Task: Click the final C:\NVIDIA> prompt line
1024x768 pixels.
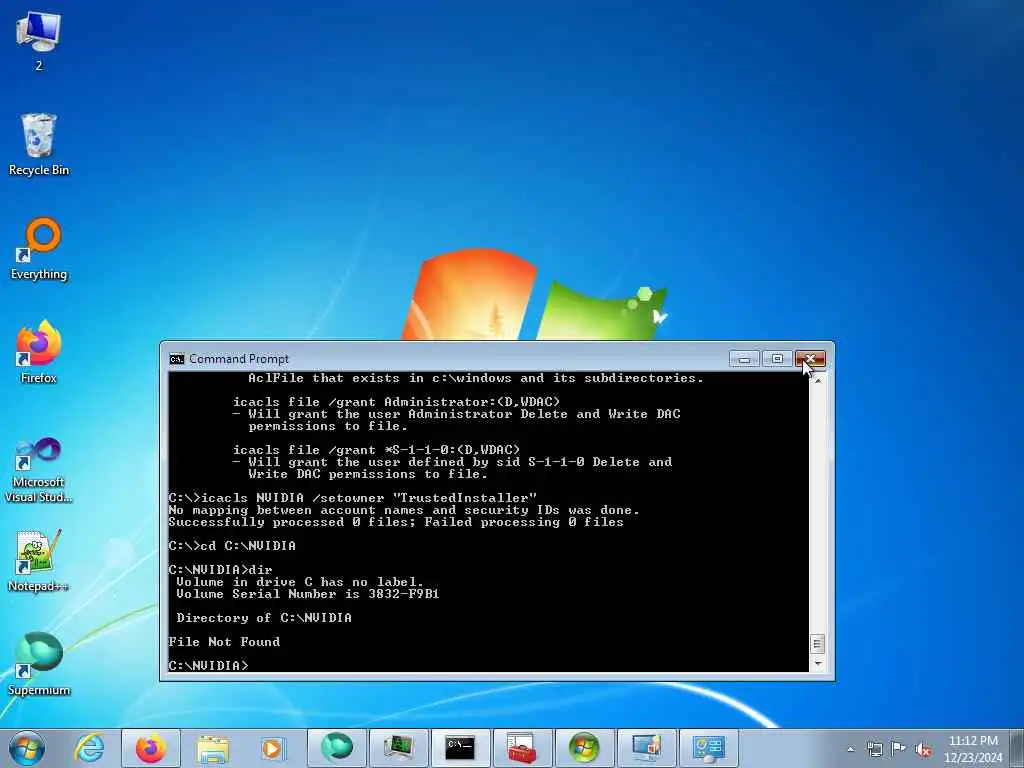Action: [x=208, y=665]
